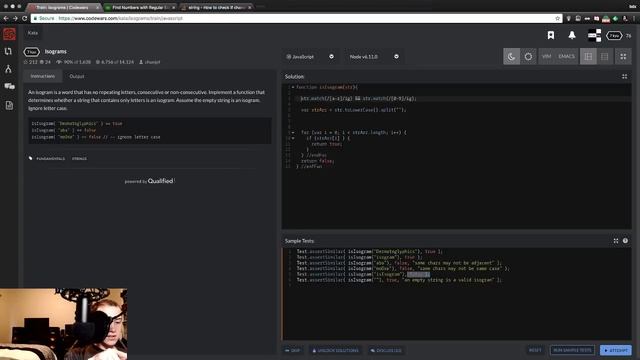Screen dimensions: 640x360
Task: Open the forum chat bubbles sidebar icon
Action: point(9,86)
